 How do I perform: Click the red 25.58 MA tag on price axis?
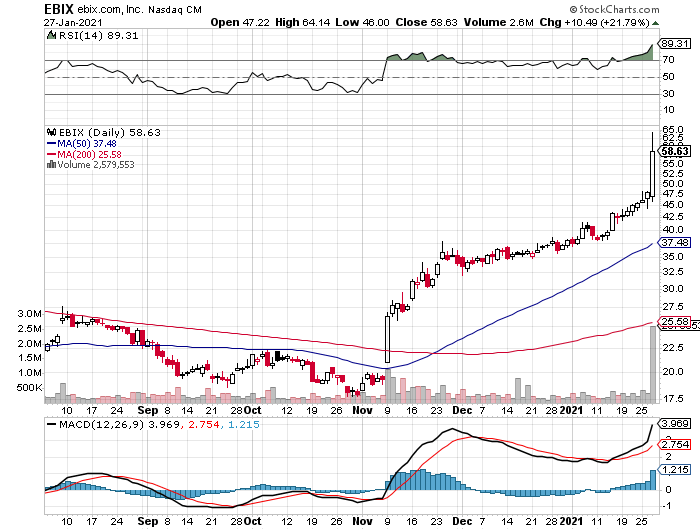click(675, 321)
